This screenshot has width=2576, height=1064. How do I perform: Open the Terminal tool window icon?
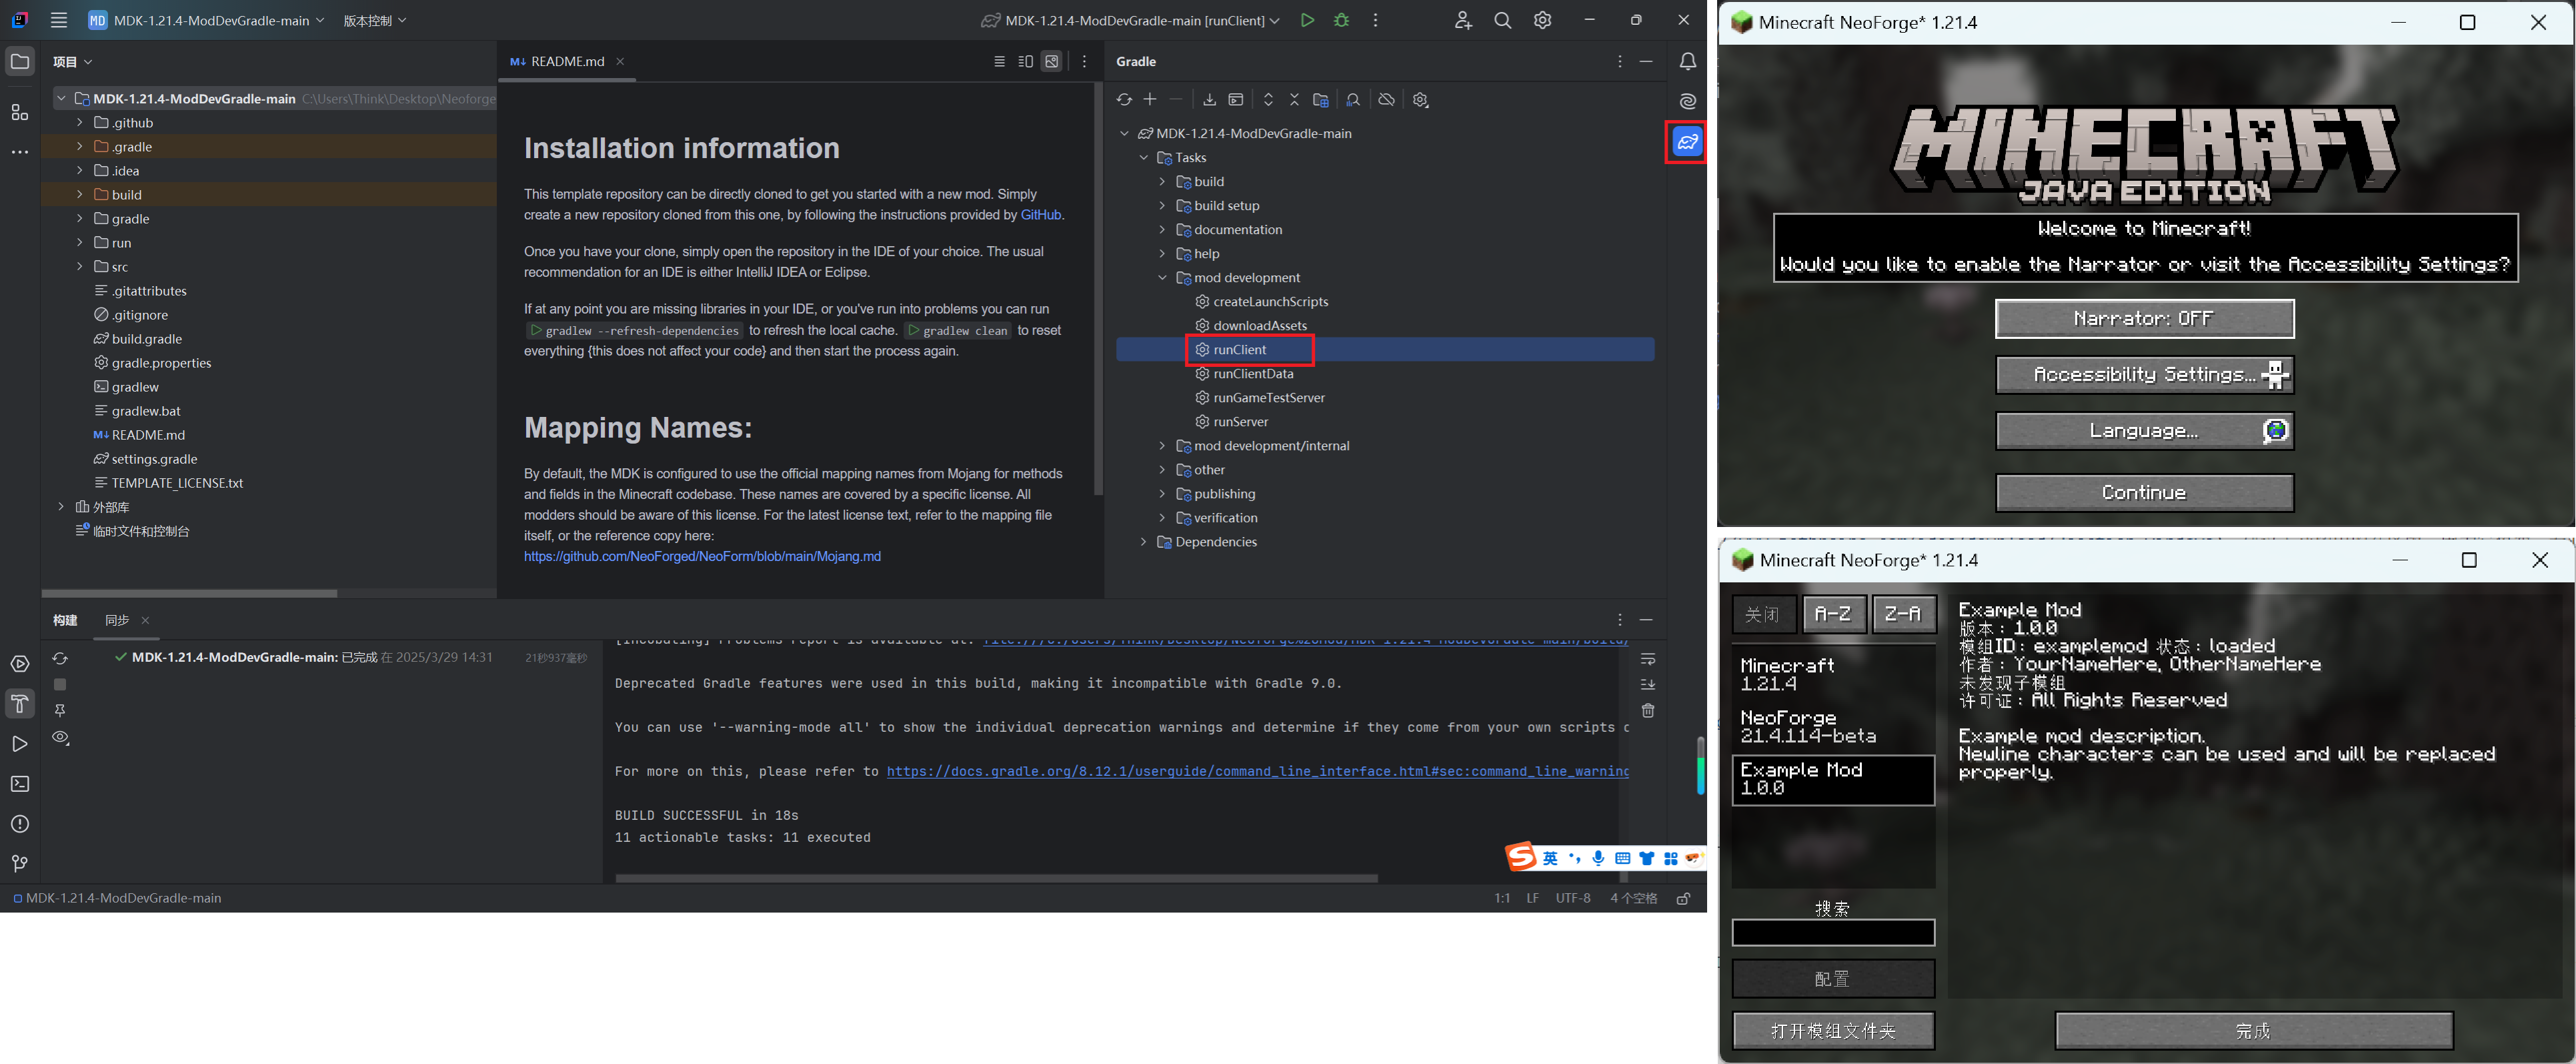20,784
